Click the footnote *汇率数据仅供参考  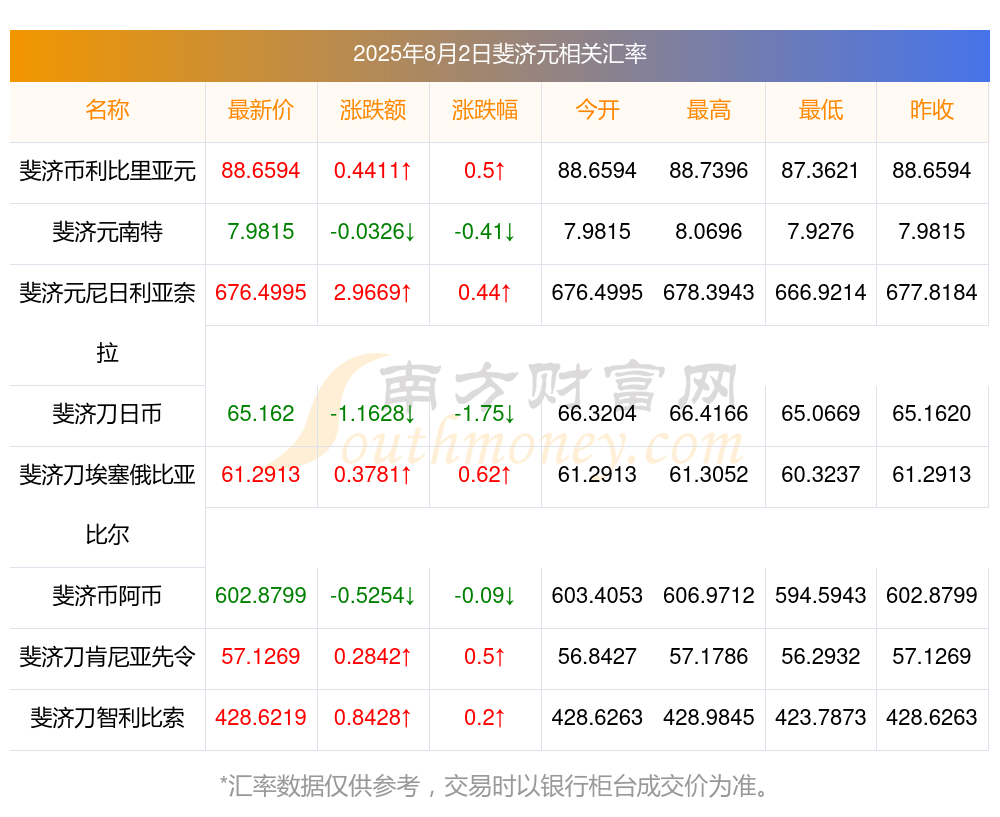(x=320, y=786)
